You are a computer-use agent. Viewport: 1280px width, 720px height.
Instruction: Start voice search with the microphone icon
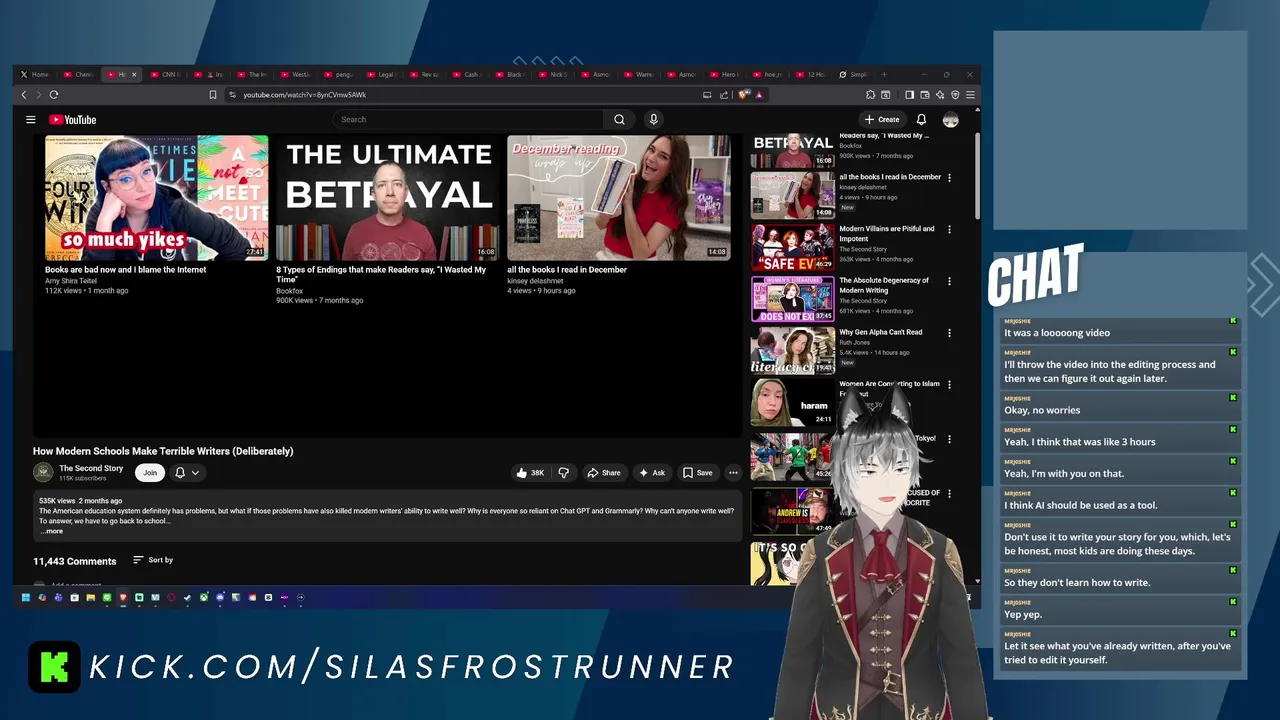coord(653,119)
